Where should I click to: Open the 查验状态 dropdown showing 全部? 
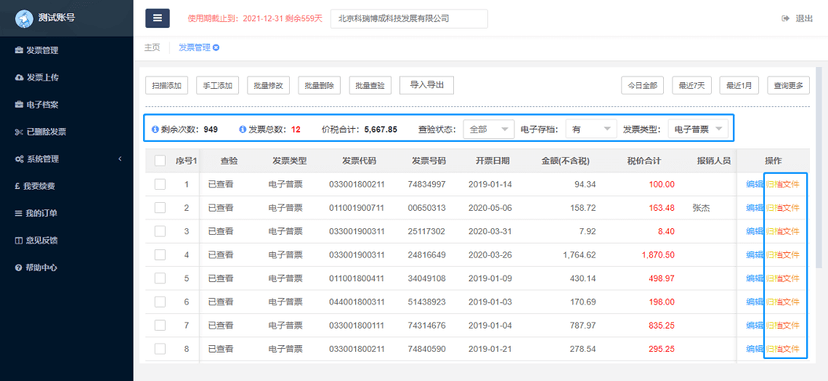(x=488, y=129)
